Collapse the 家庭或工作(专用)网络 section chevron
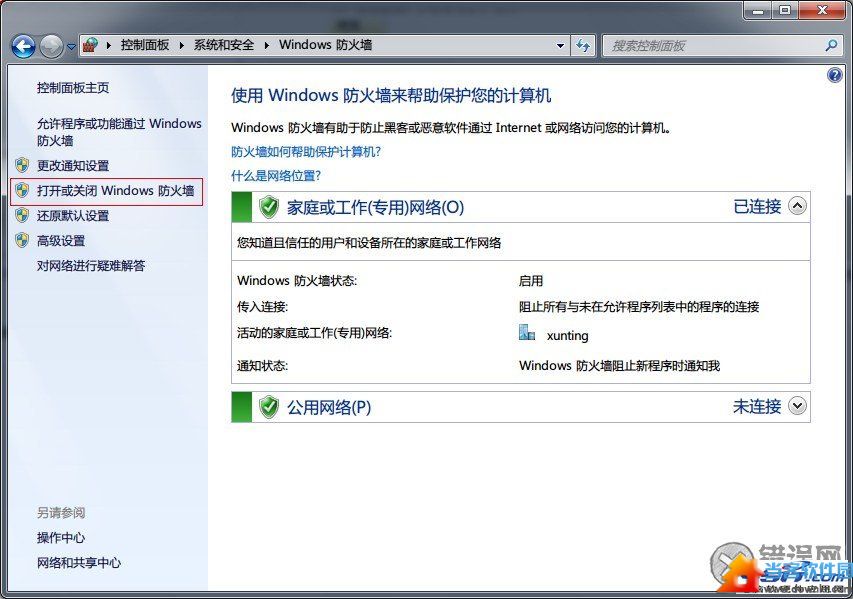 click(798, 206)
